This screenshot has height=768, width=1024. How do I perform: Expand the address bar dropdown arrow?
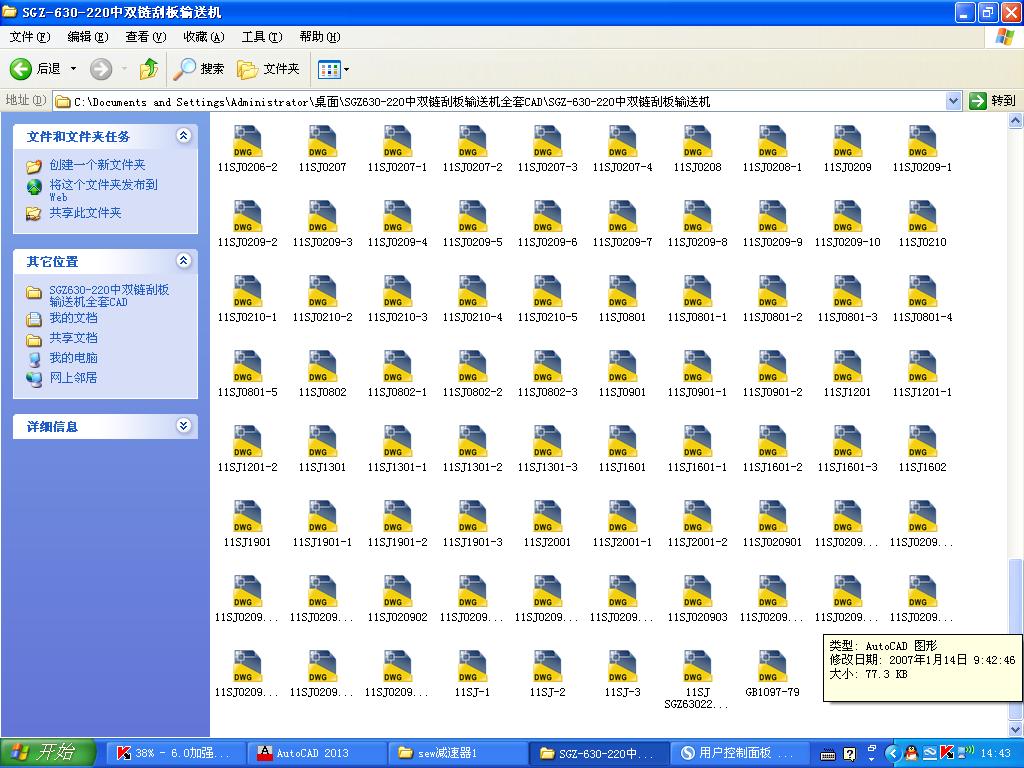click(x=953, y=101)
